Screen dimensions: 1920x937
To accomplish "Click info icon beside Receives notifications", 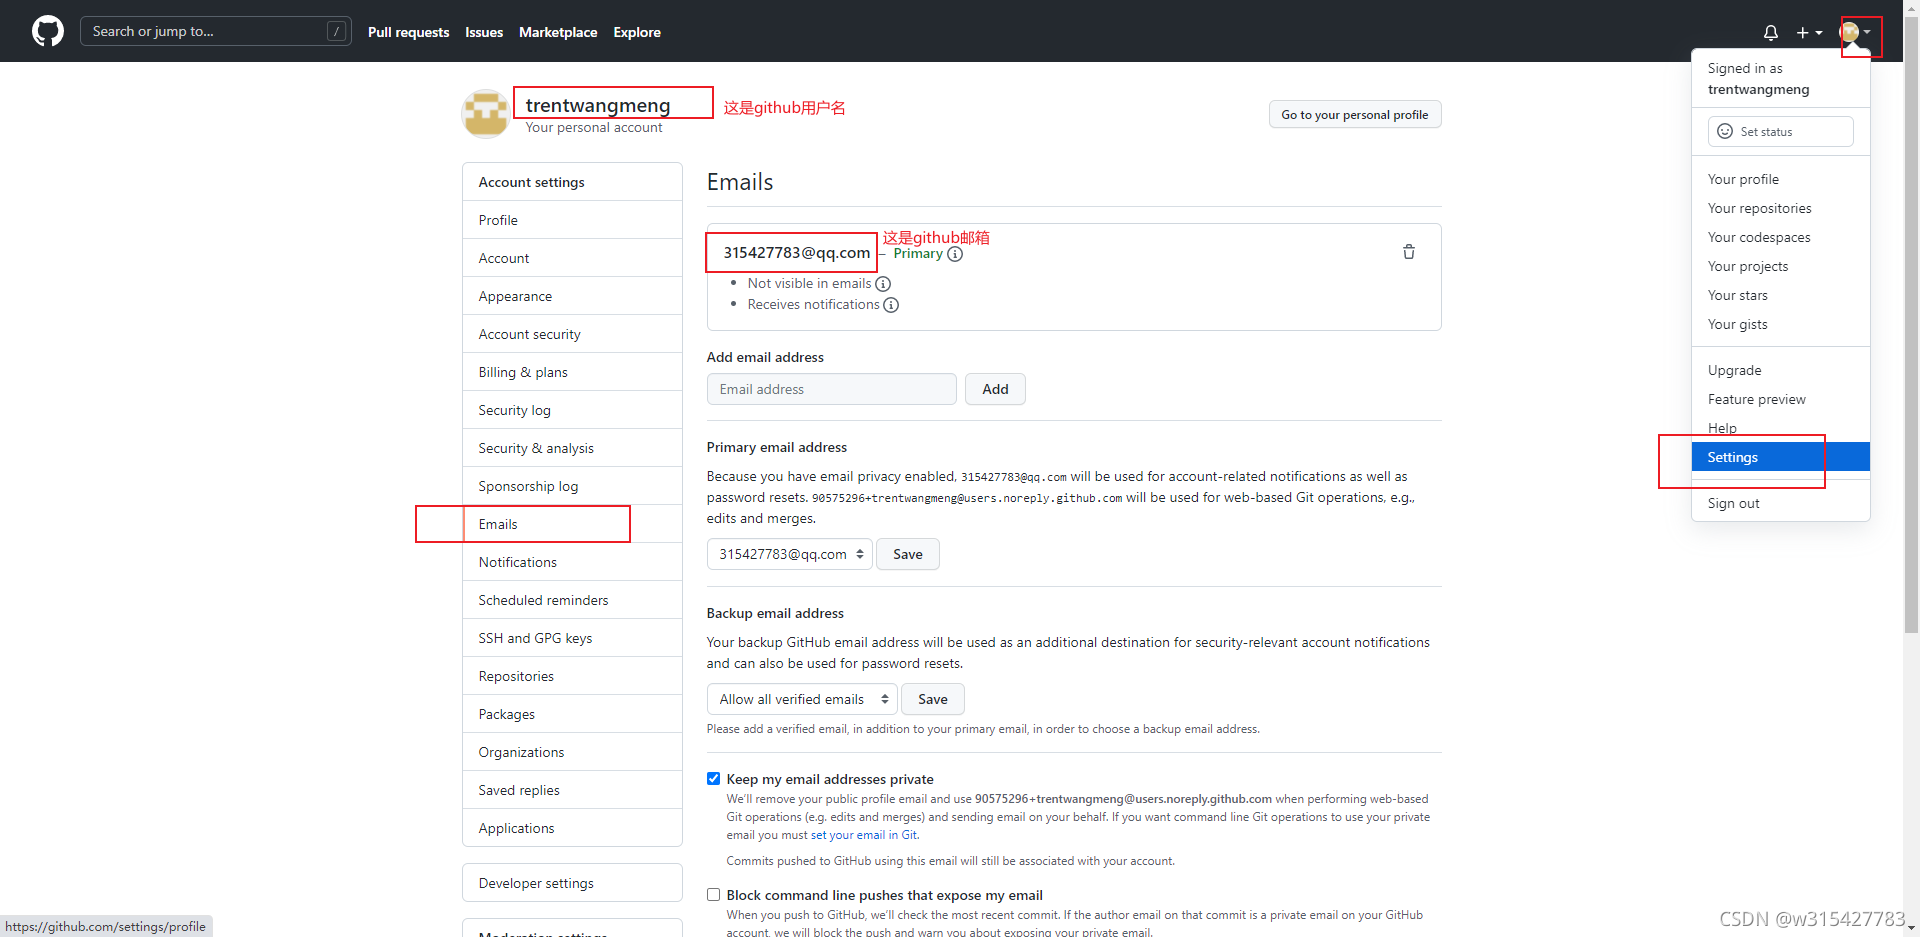I will pos(891,305).
